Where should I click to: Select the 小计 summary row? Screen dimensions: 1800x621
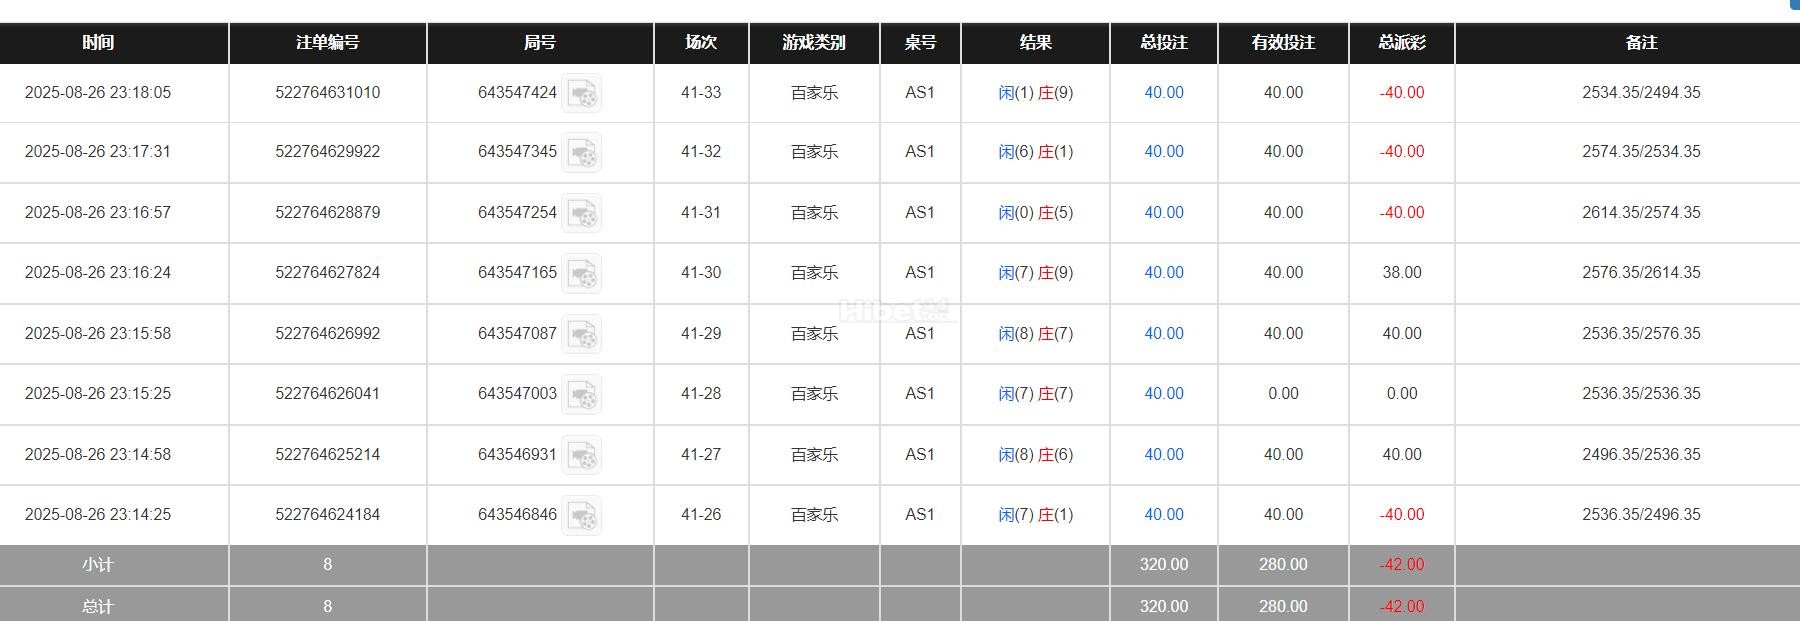click(x=95, y=564)
